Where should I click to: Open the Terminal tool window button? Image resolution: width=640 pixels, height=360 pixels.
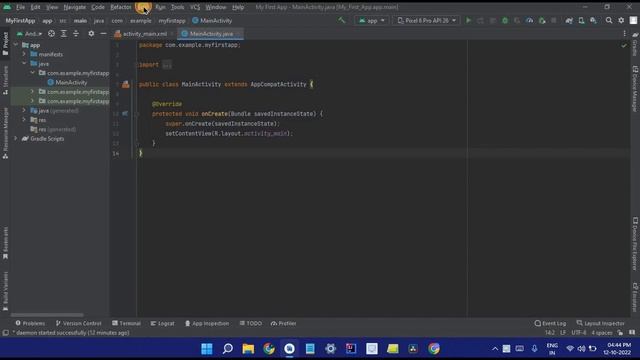point(126,323)
